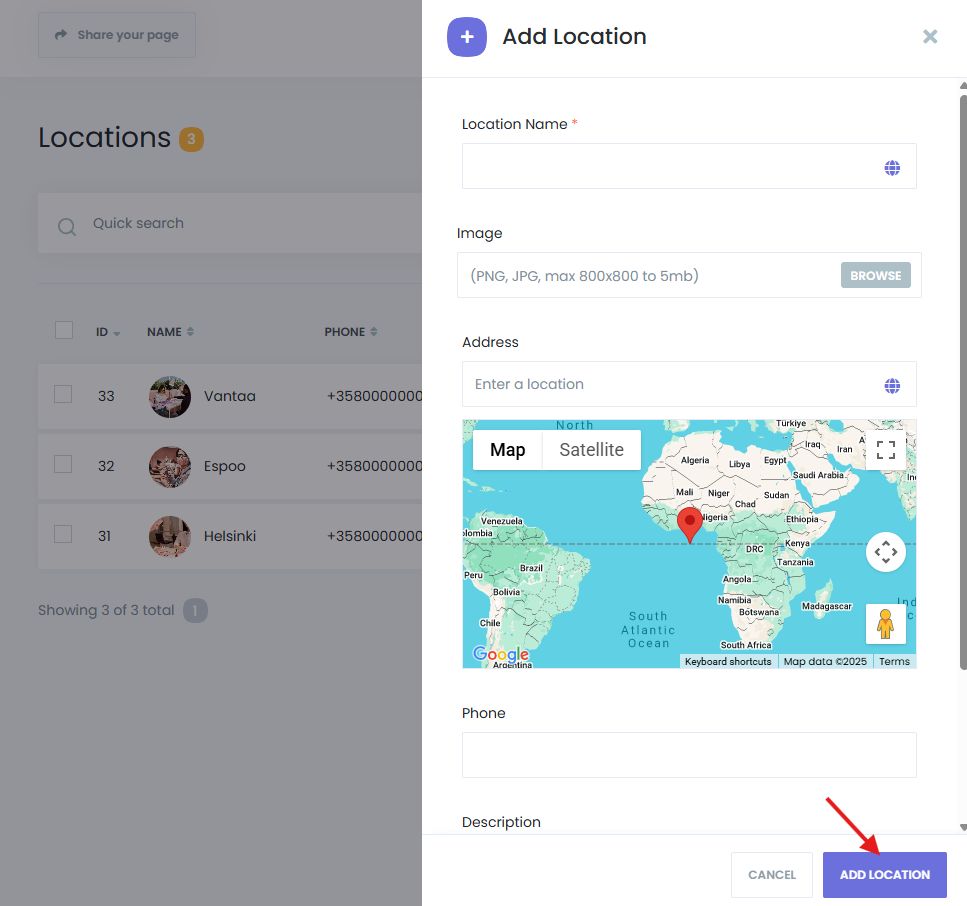Click the Google logo on map
Image resolution: width=967 pixels, height=906 pixels.
(501, 655)
